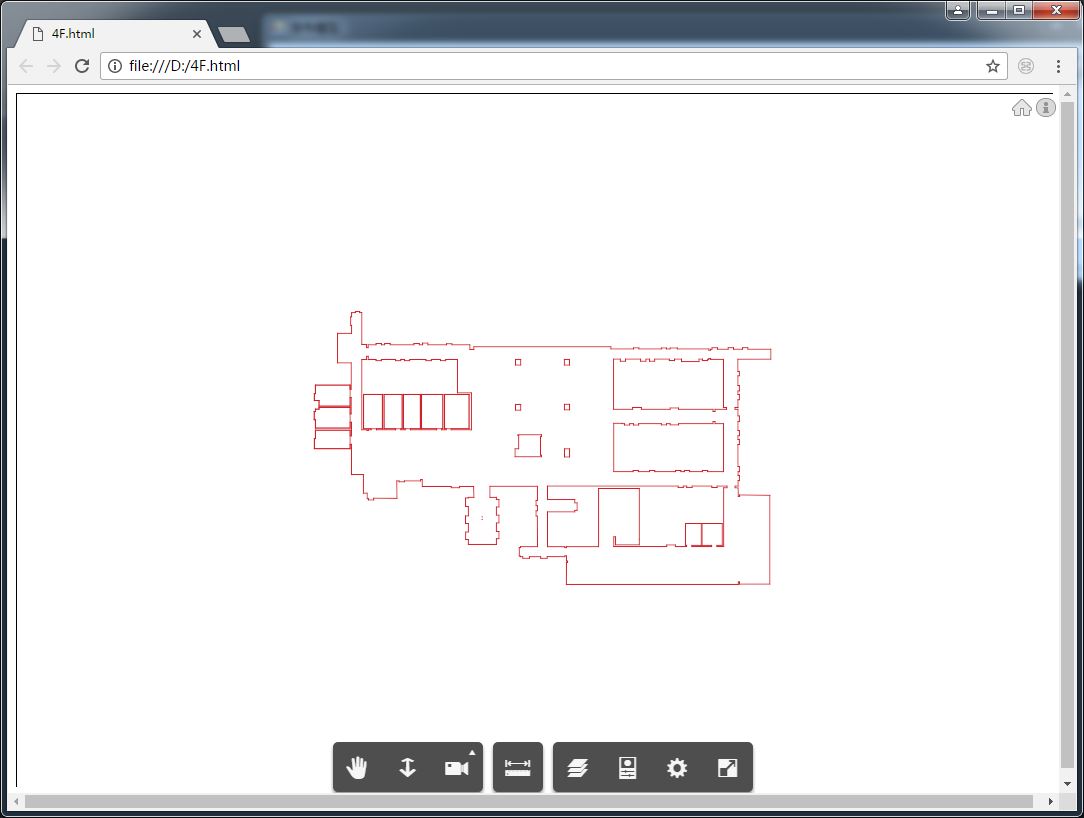
Task: Close the 4F.html tab
Action: [x=196, y=33]
